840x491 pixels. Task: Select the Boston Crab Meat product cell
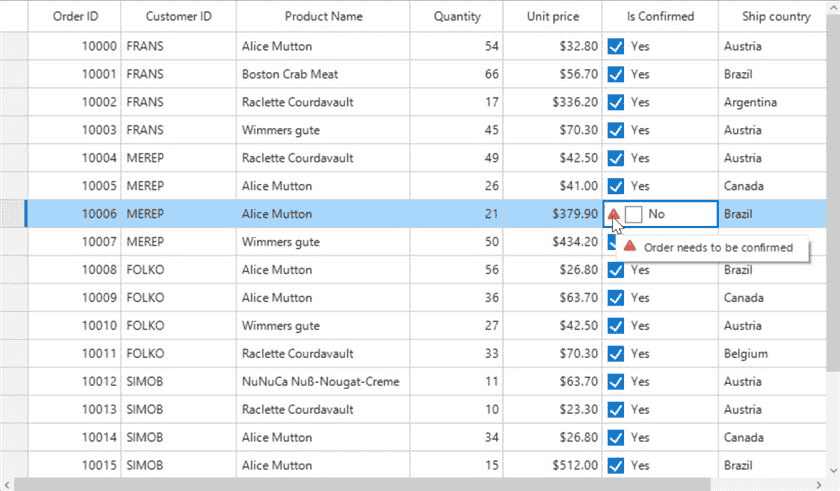[323, 74]
